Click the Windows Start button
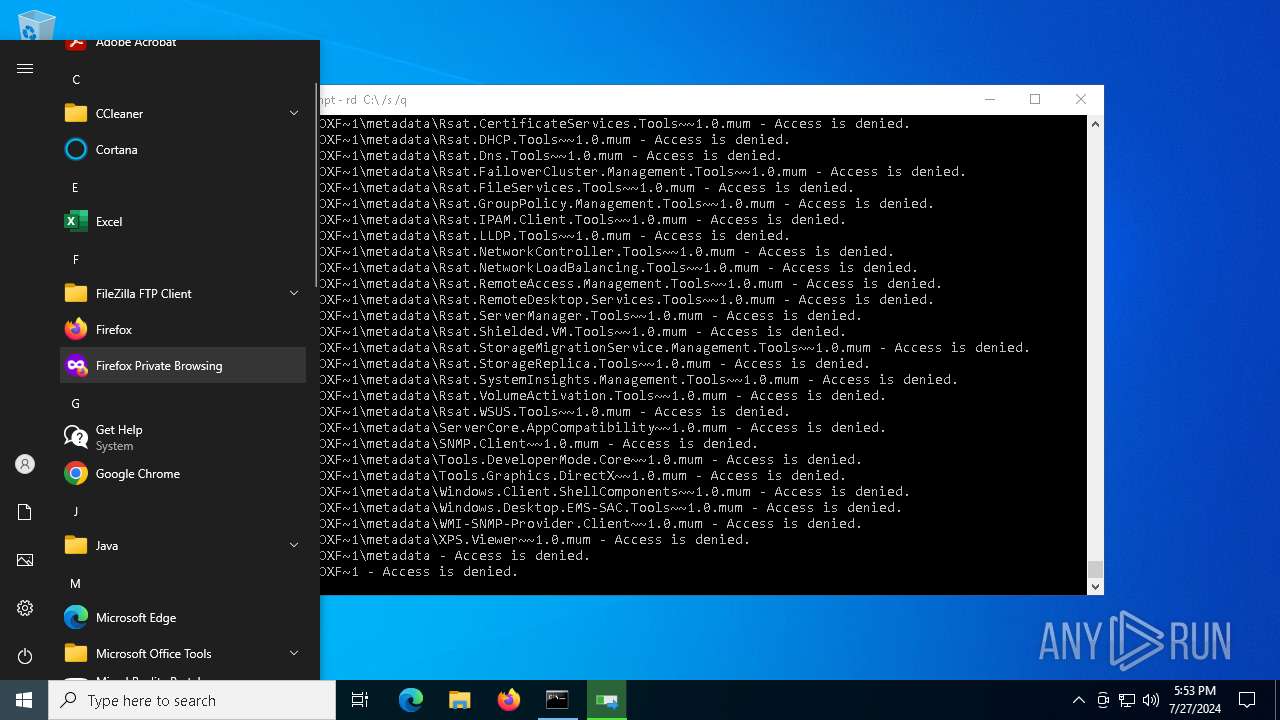 [x=24, y=700]
